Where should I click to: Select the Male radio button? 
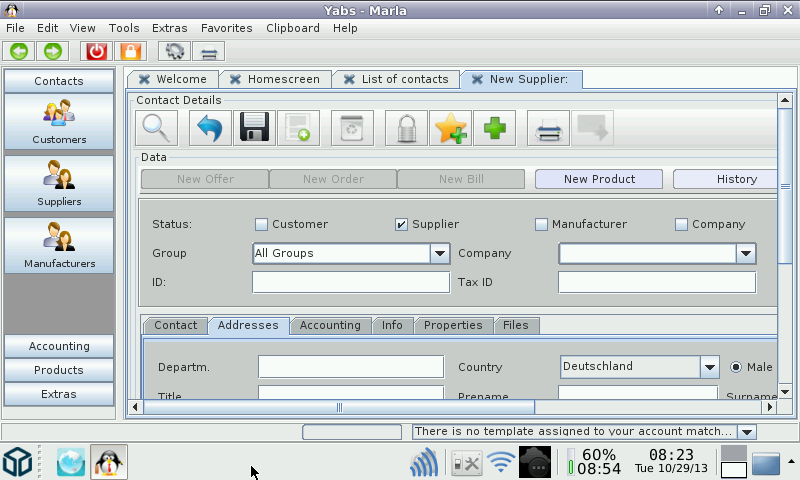click(x=736, y=367)
